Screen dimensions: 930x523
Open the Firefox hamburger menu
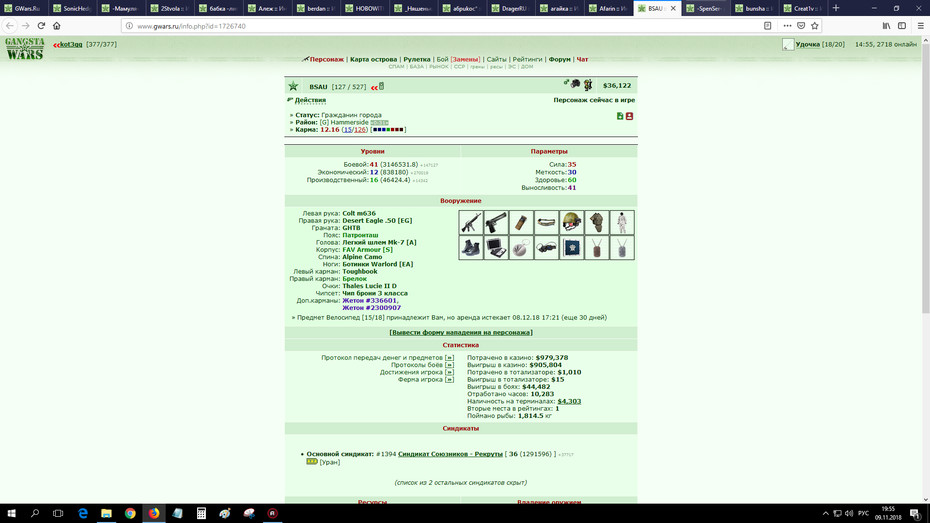tap(920, 25)
